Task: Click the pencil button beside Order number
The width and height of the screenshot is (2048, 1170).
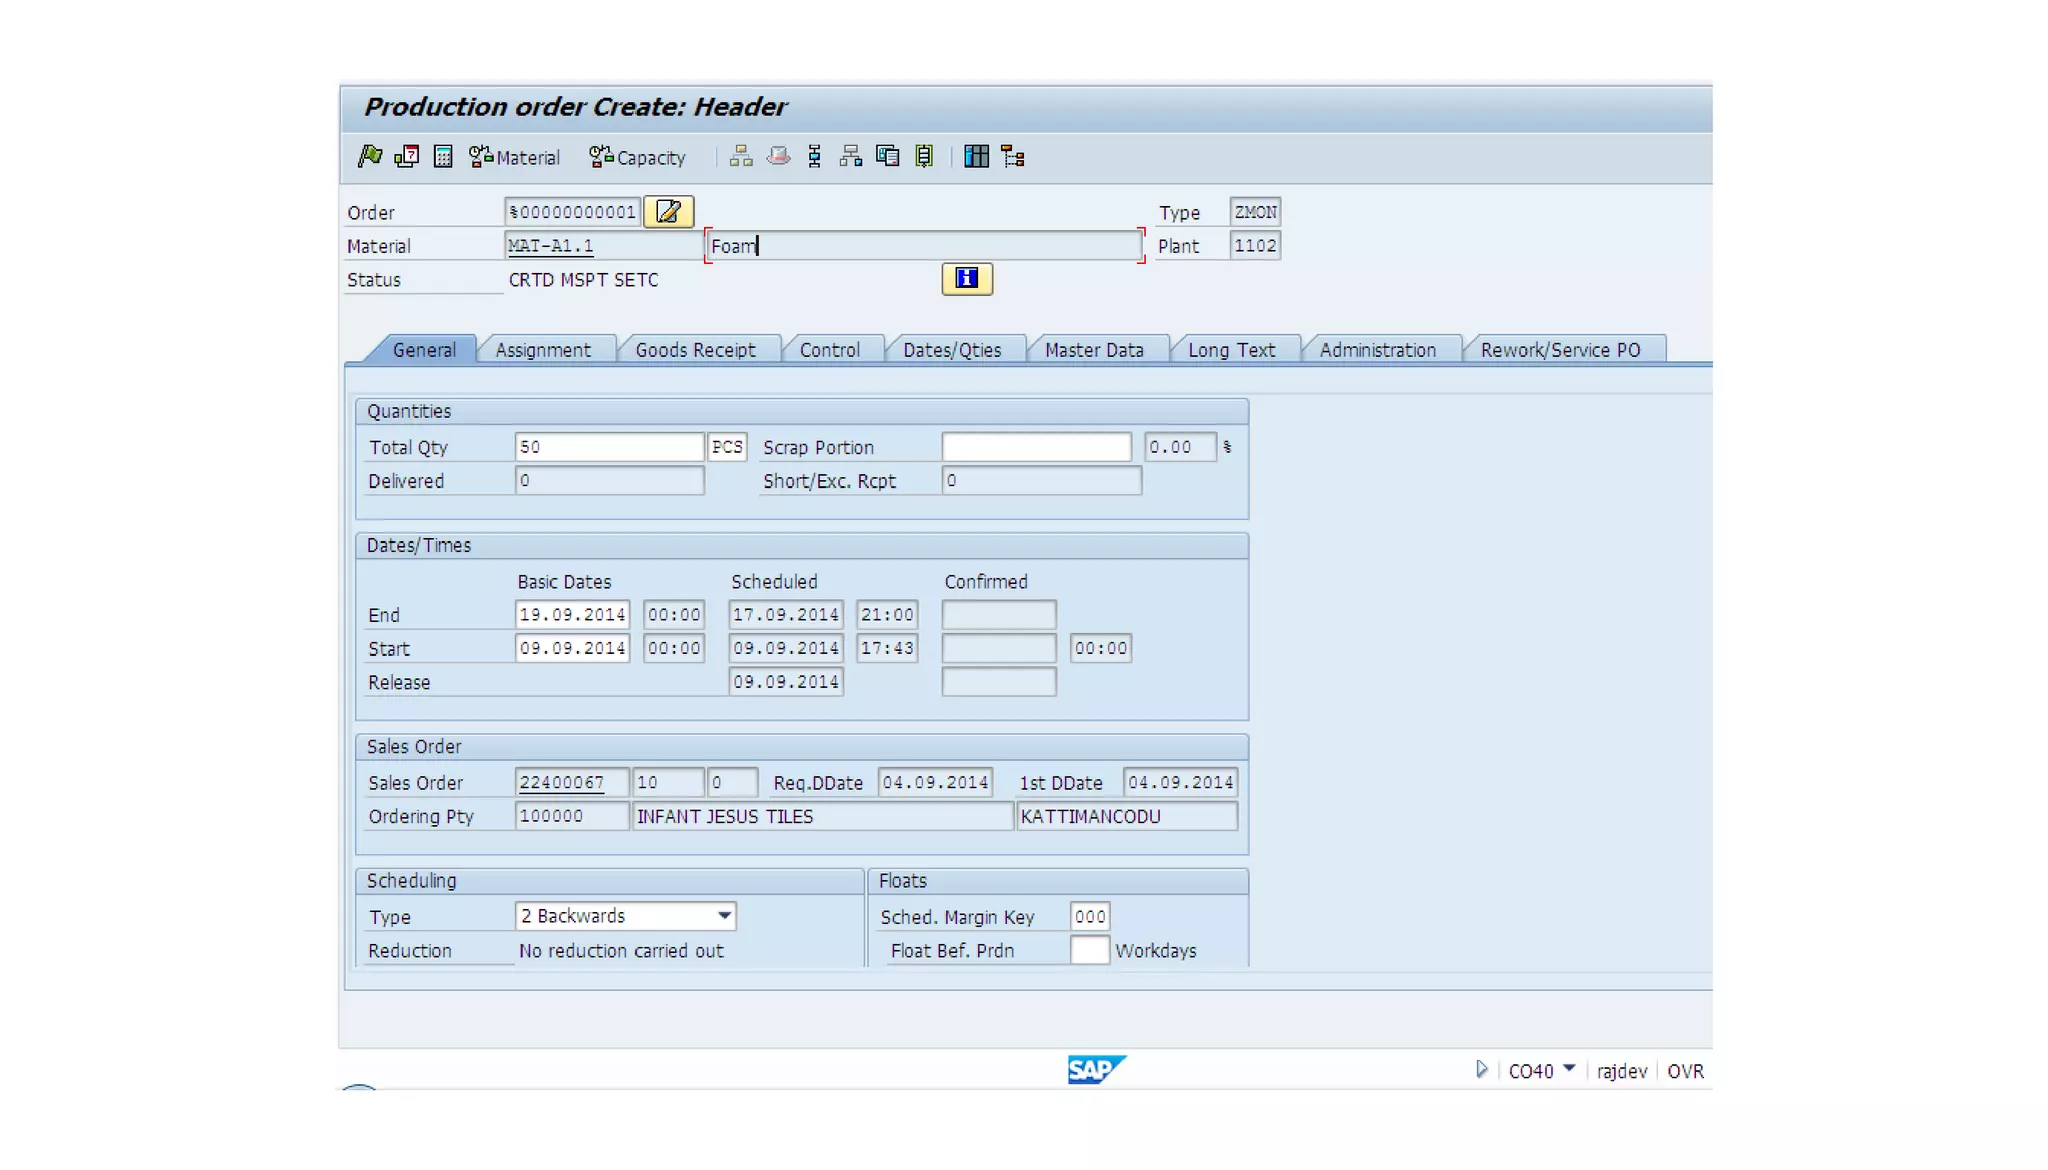Action: 668,211
